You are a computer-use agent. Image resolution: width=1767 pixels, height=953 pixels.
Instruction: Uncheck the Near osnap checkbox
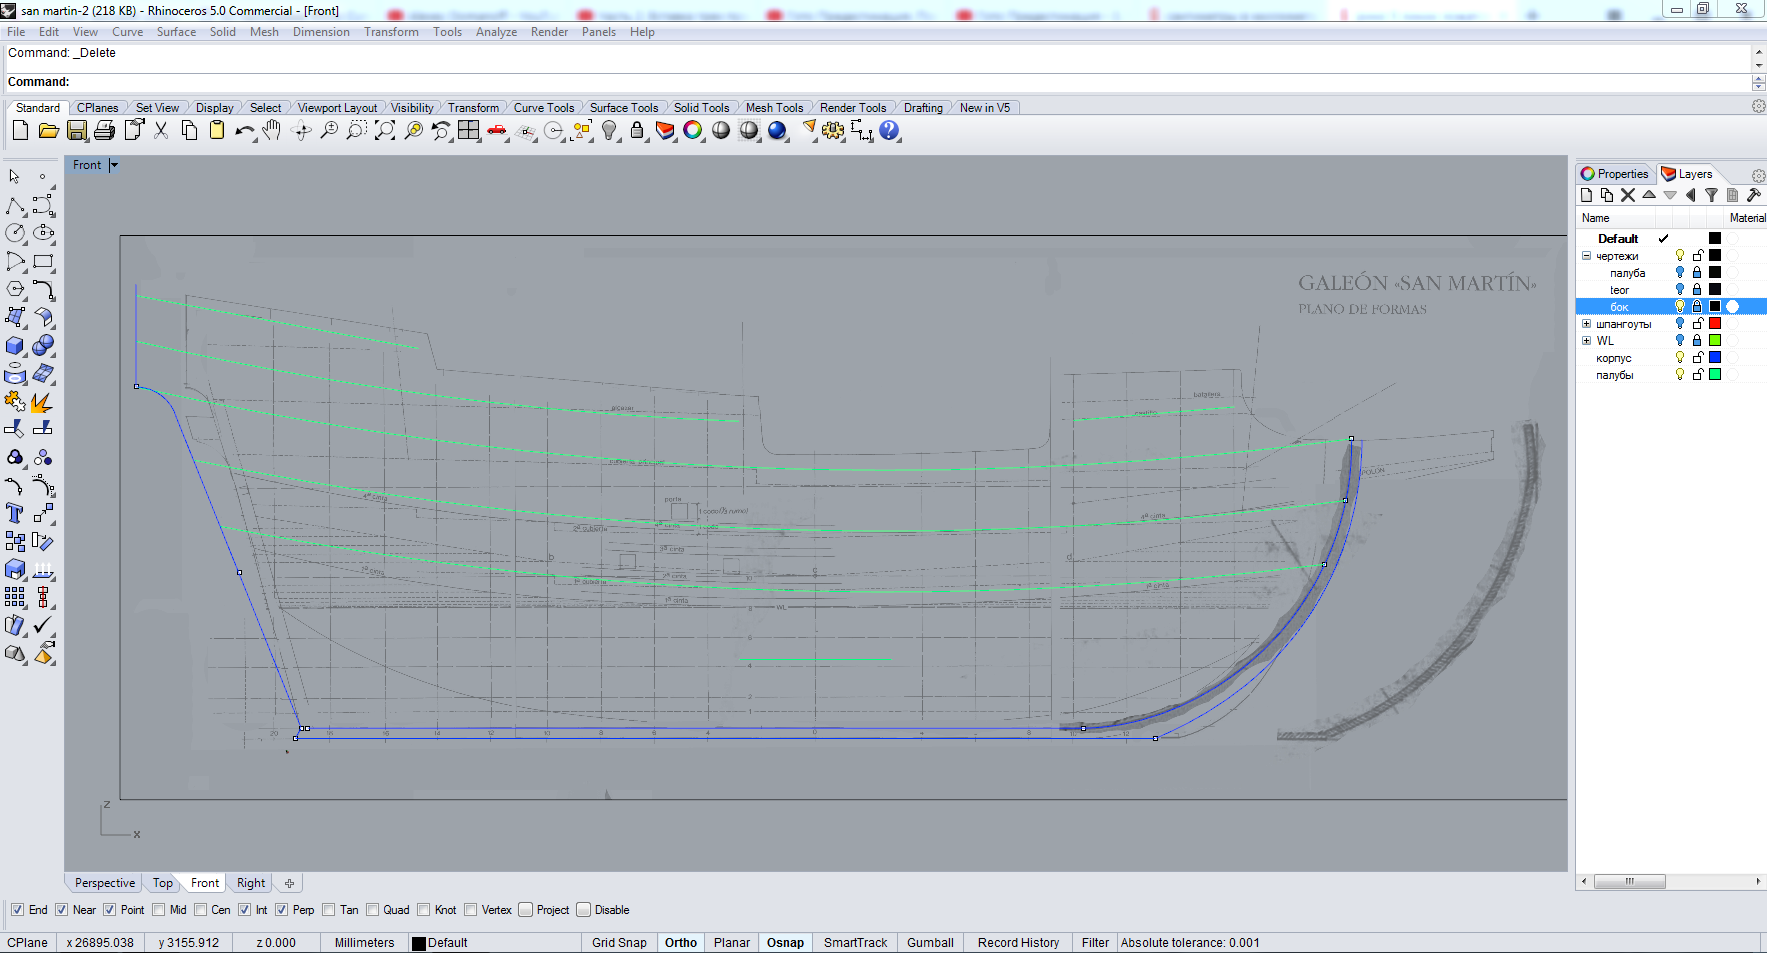click(x=62, y=910)
